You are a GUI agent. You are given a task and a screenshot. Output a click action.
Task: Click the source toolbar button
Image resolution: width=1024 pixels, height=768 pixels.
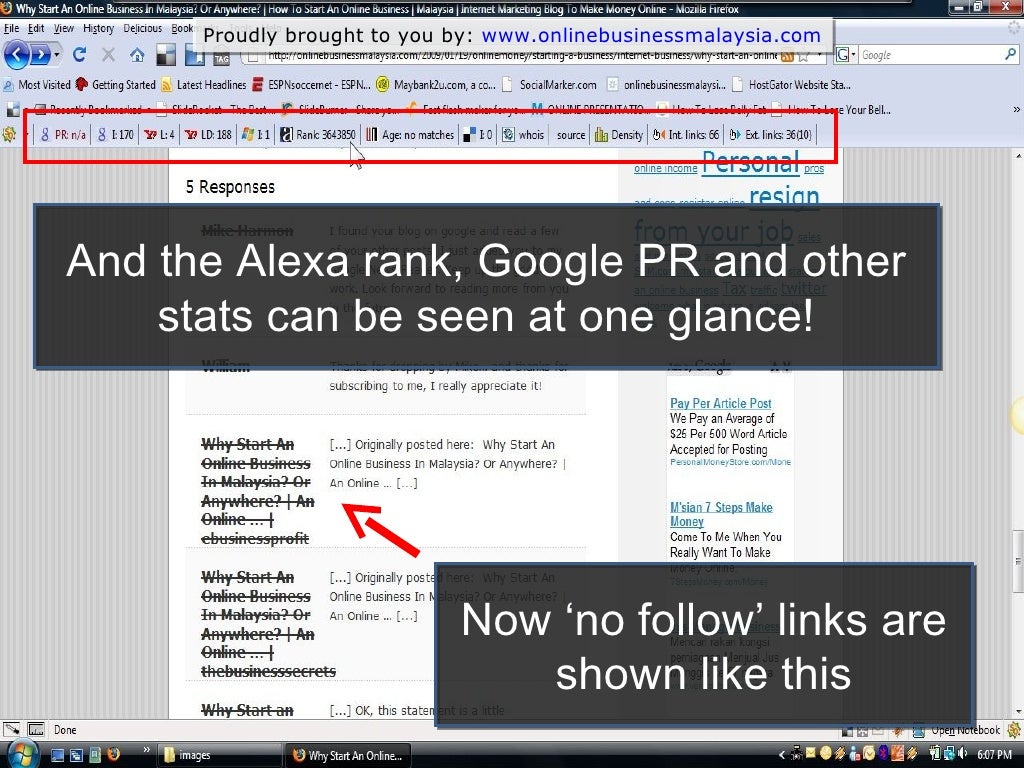[x=571, y=135]
